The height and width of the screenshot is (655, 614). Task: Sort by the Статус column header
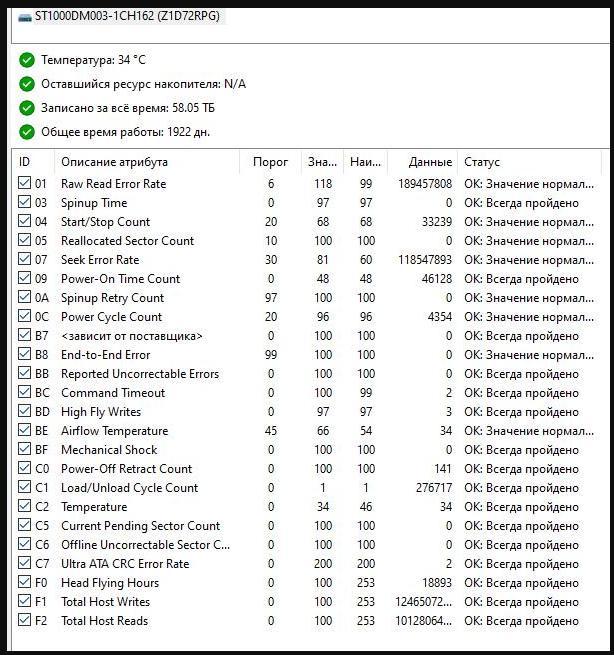tap(530, 162)
